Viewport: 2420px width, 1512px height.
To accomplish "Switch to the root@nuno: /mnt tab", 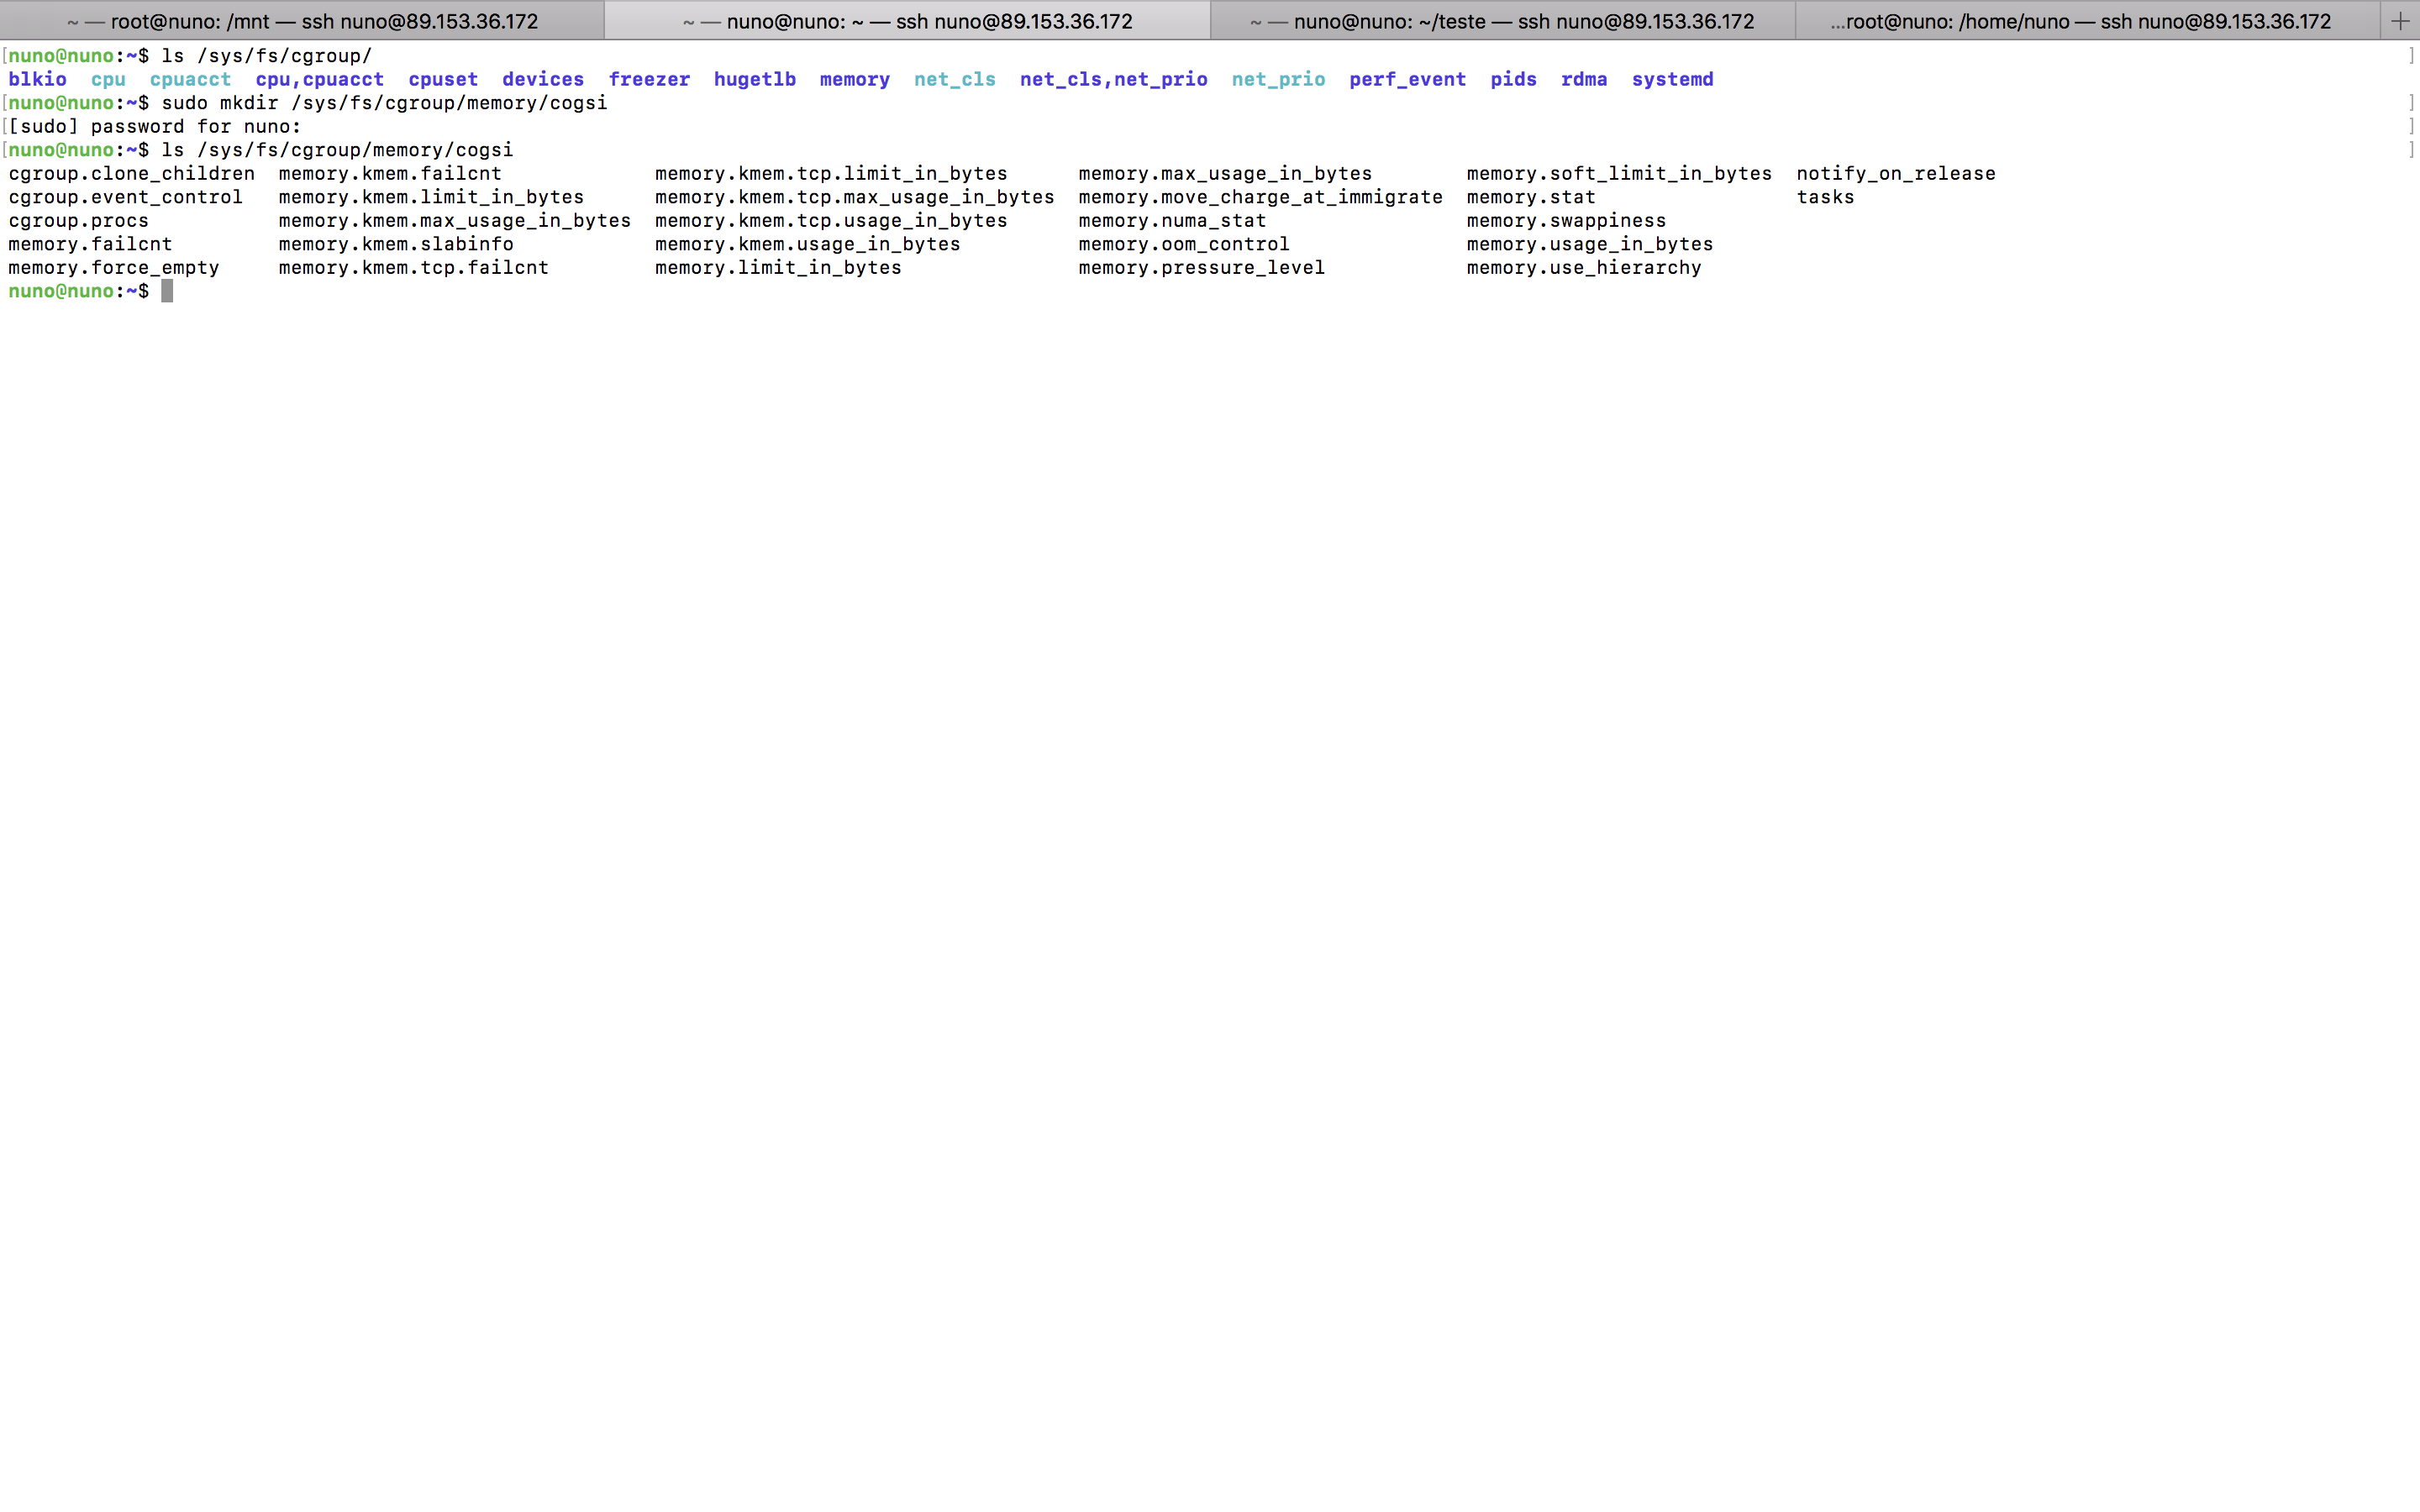I will tap(302, 21).
